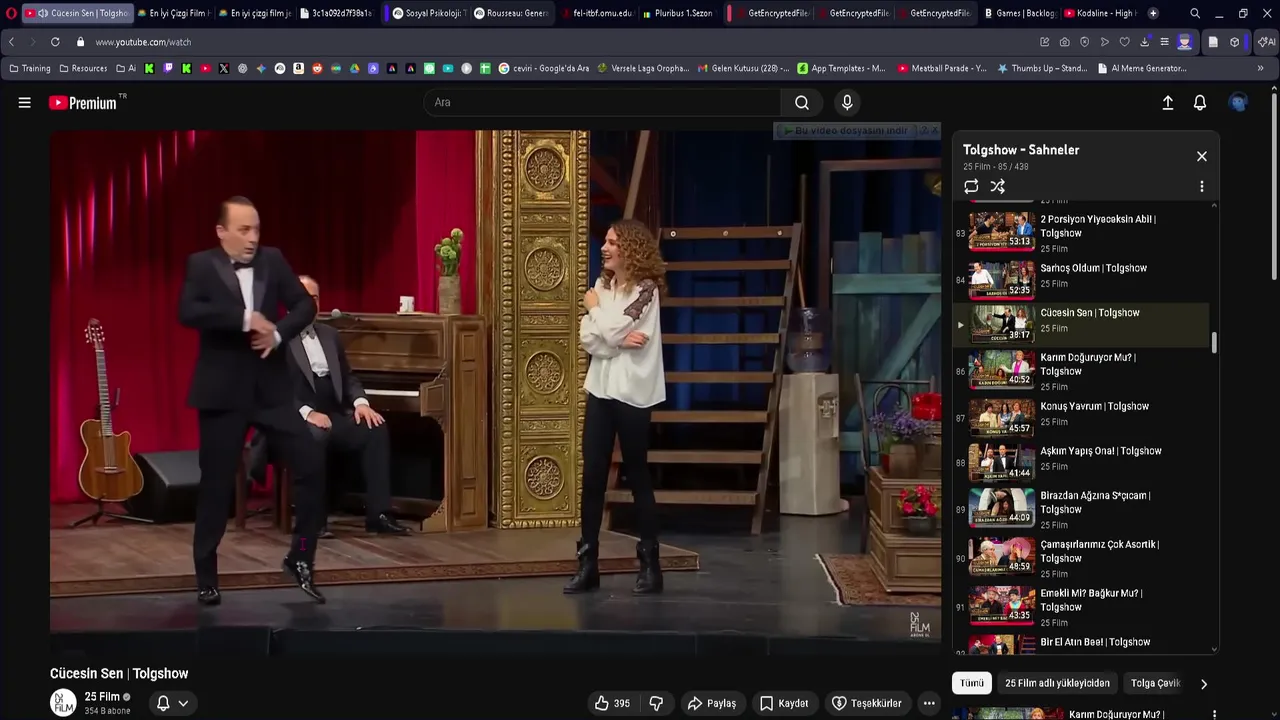1280x720 pixels.
Task: Open the Resources bookmarks folder
Action: 83,68
